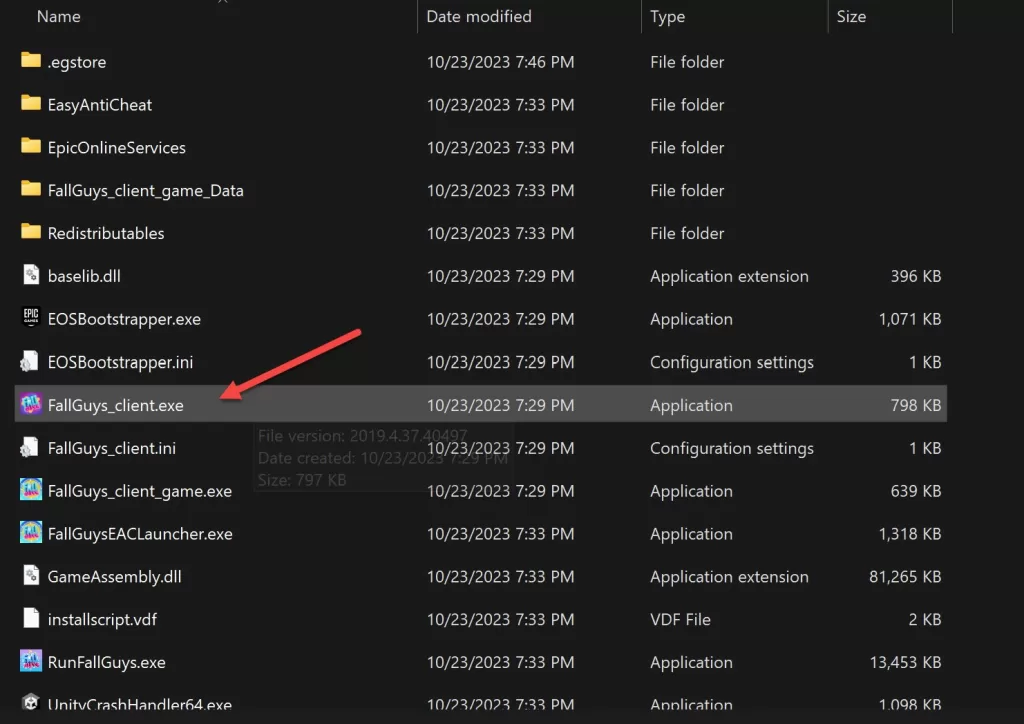1024x724 pixels.
Task: Select the FallGuysEACLauncher.exe application icon
Action: point(31,533)
